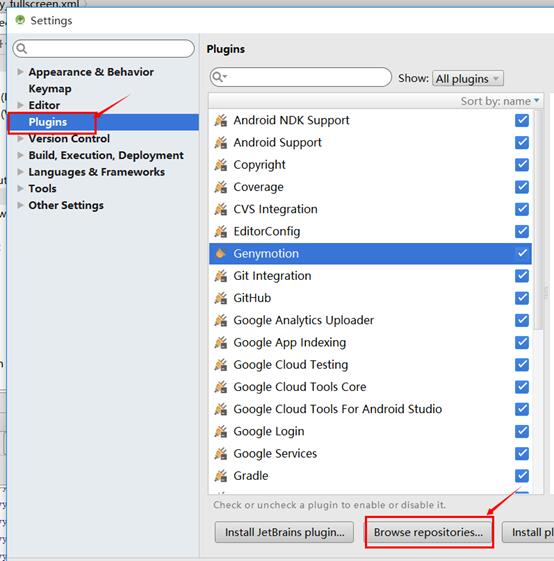This screenshot has width=554, height=561.
Task: Select the Git Integration plugin name
Action: click(272, 276)
